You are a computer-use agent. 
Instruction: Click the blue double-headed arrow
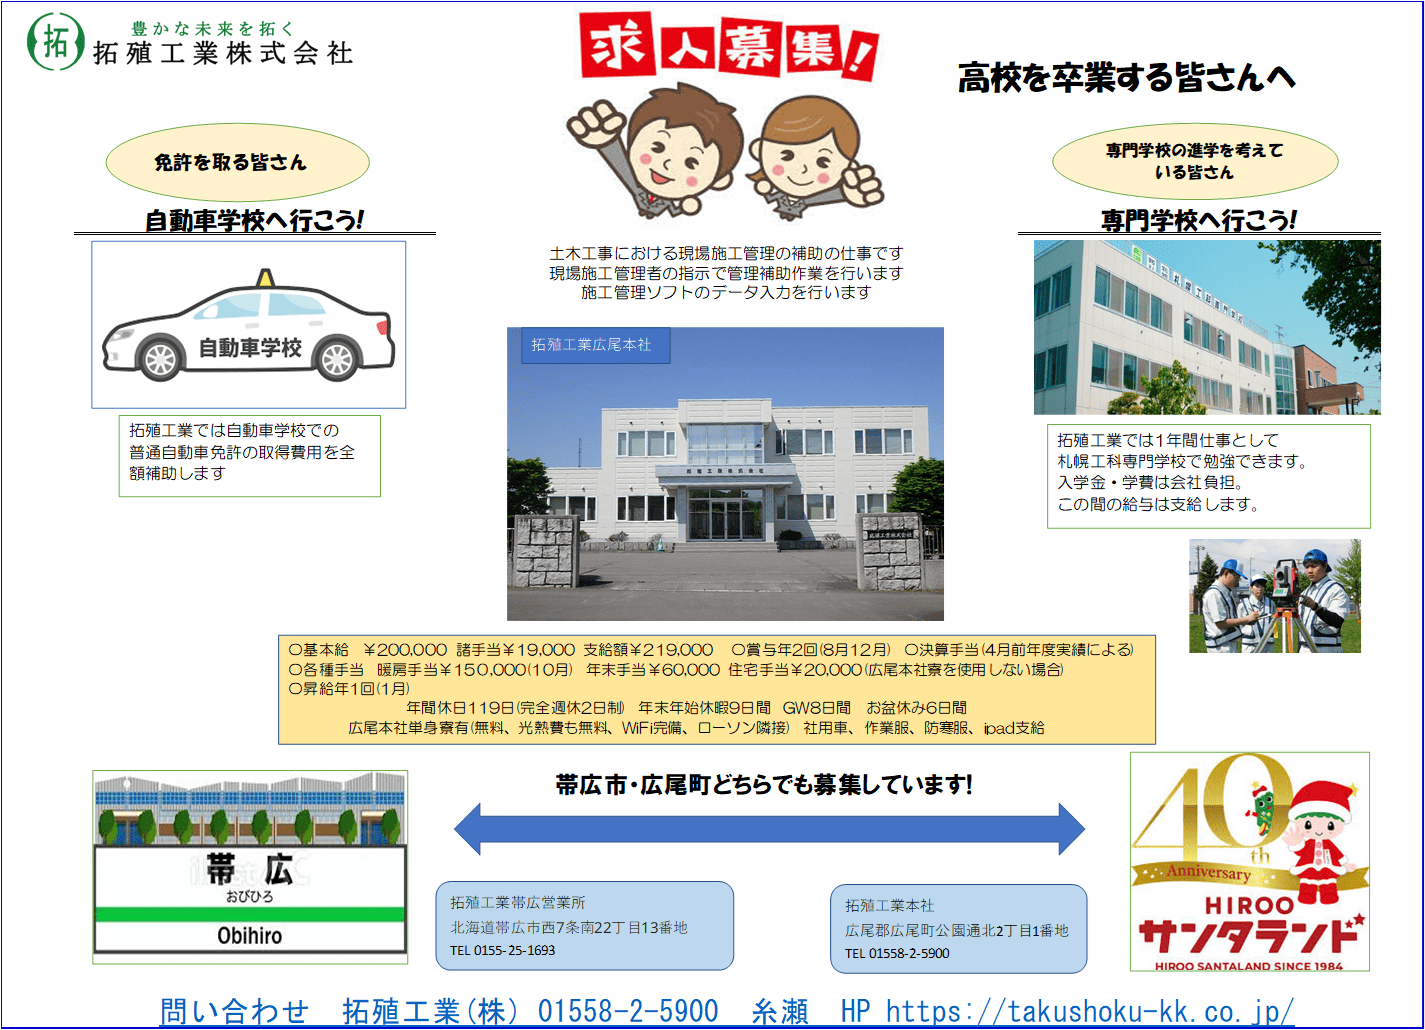point(769,829)
